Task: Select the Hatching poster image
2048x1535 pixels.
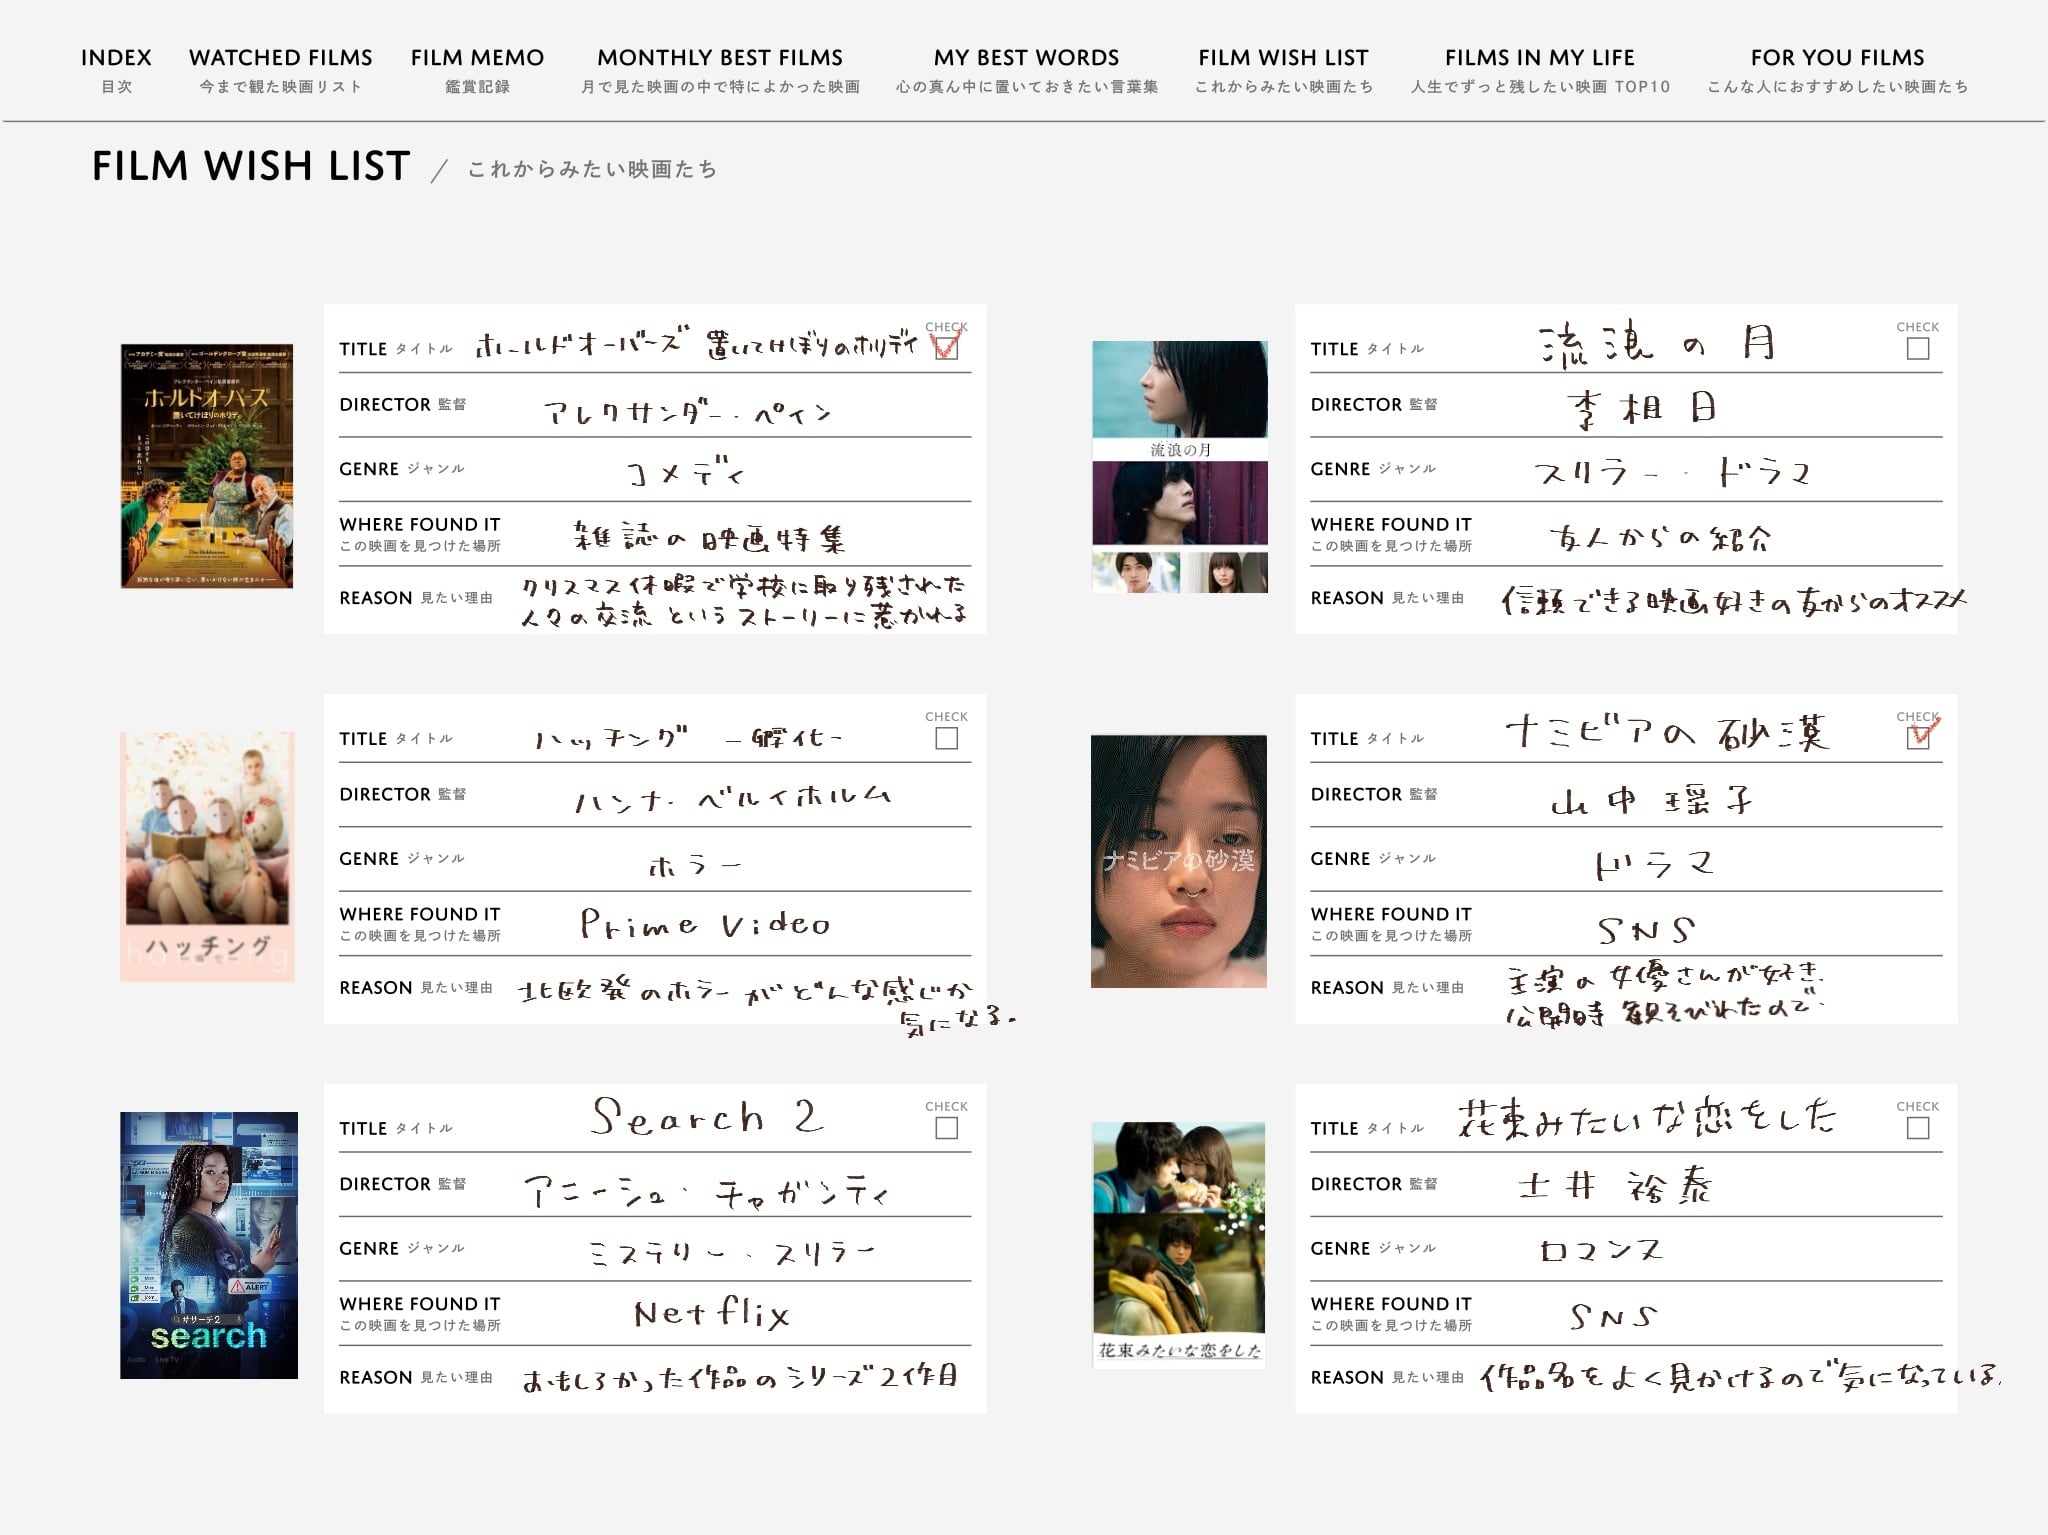Action: 207,856
